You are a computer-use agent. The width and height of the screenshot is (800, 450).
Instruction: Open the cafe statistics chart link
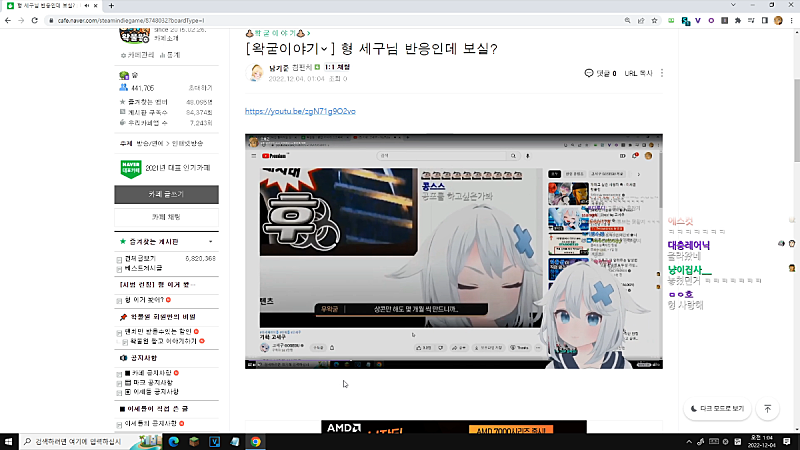pyautogui.click(x=170, y=55)
